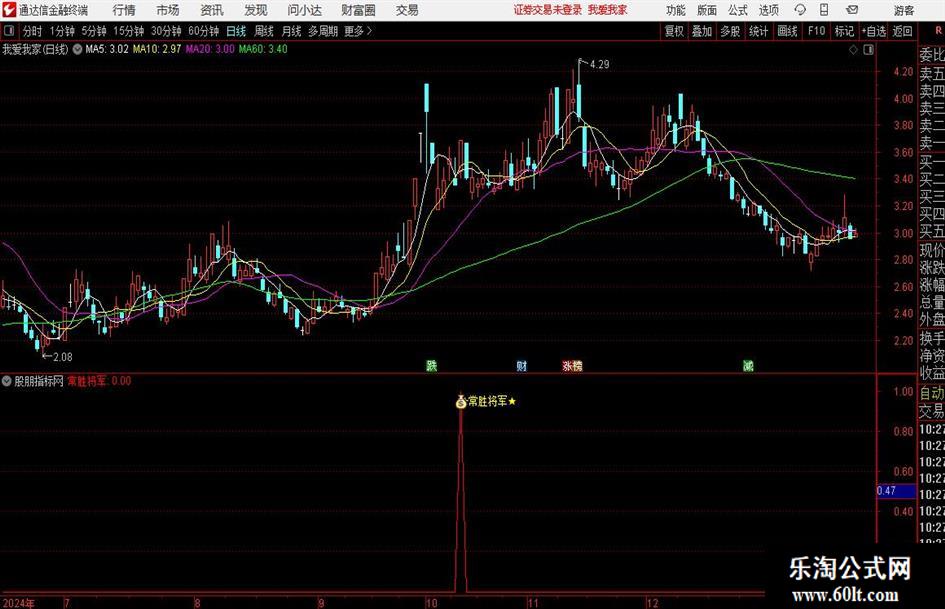The height and width of the screenshot is (609, 945).
Task: Click the money bag signal icon
Action: [461, 401]
